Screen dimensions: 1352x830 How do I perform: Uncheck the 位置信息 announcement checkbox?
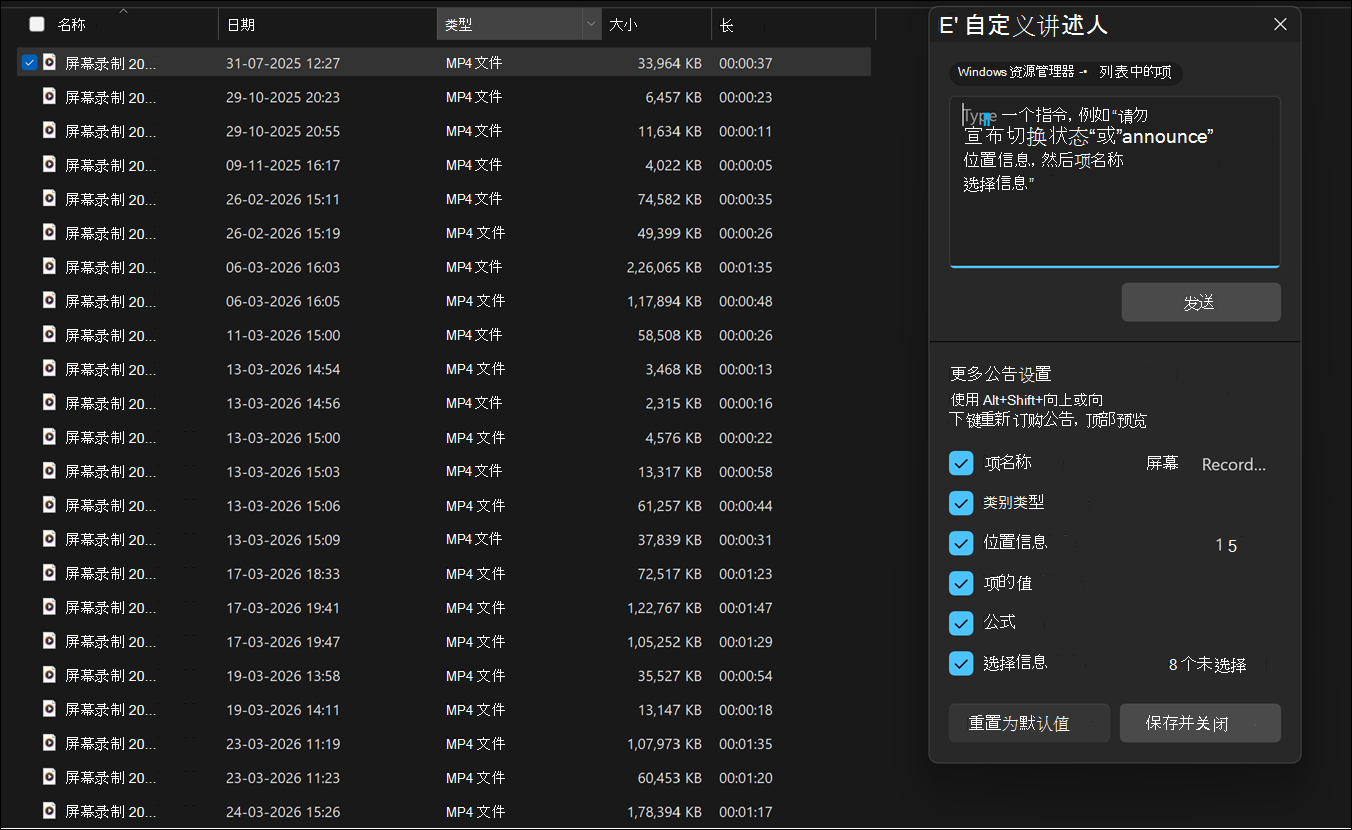[x=961, y=543]
